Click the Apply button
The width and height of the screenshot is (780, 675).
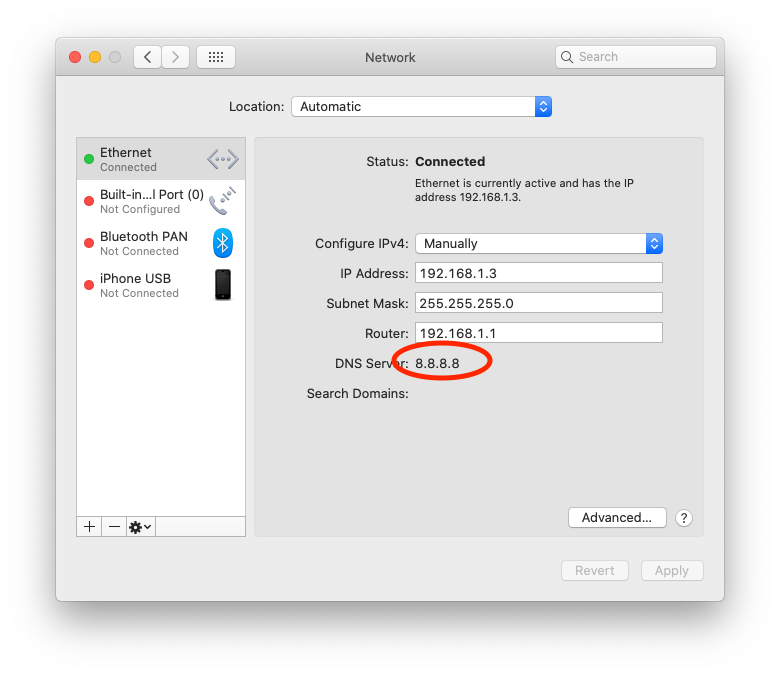672,571
